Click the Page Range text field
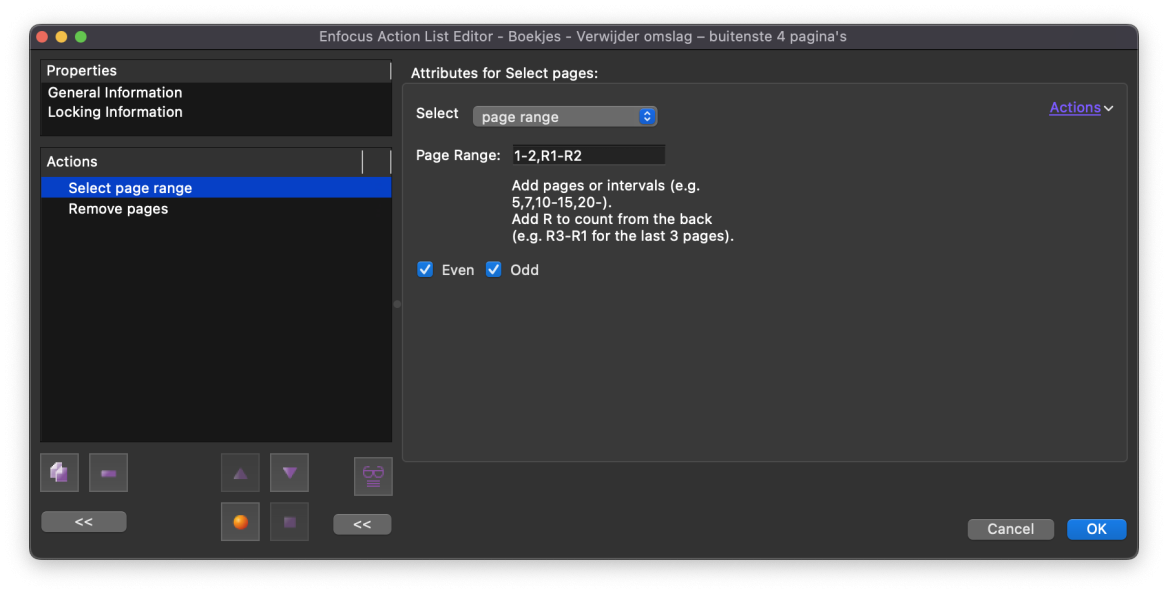Screen dimensions: 1168x594 [x=587, y=156]
